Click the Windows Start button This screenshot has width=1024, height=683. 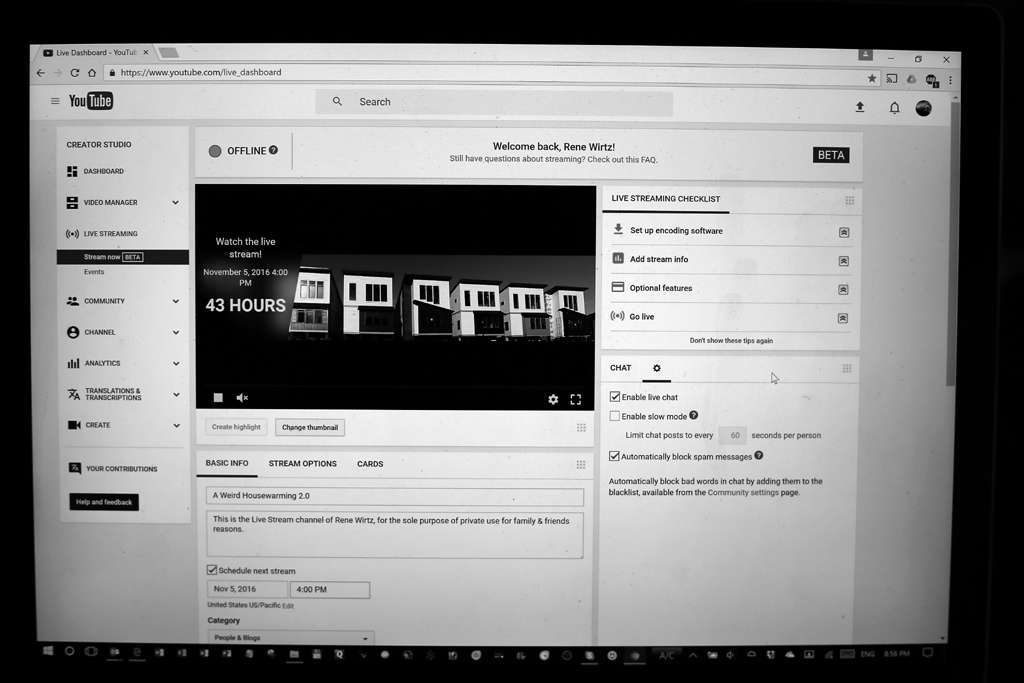(x=48, y=651)
